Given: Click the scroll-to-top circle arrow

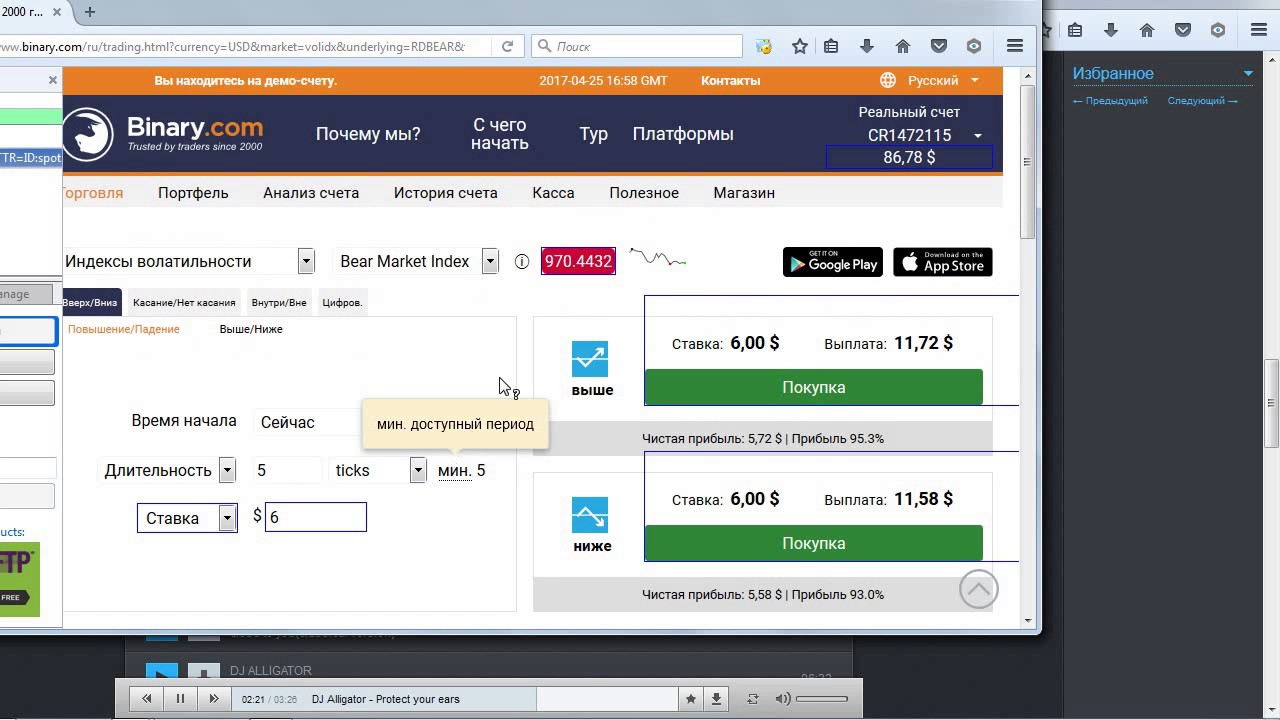Looking at the screenshot, I should pyautogui.click(x=979, y=589).
